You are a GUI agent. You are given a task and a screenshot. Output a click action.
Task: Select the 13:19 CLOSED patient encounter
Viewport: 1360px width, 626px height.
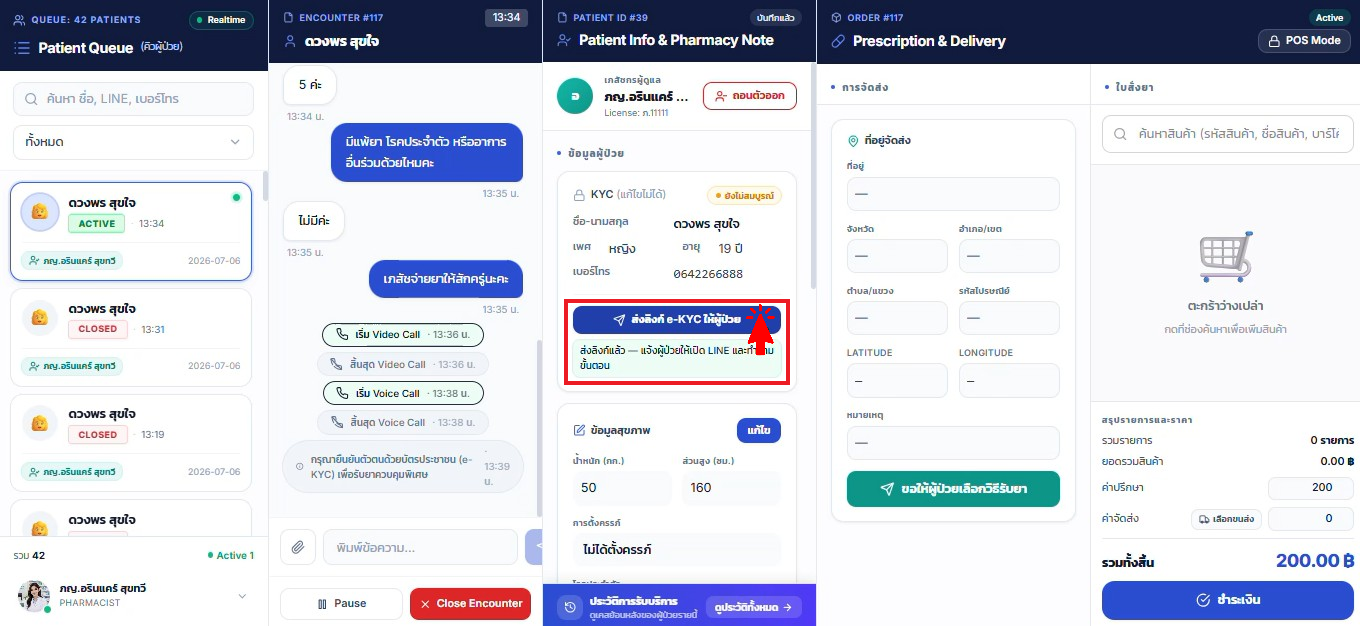pos(131,440)
